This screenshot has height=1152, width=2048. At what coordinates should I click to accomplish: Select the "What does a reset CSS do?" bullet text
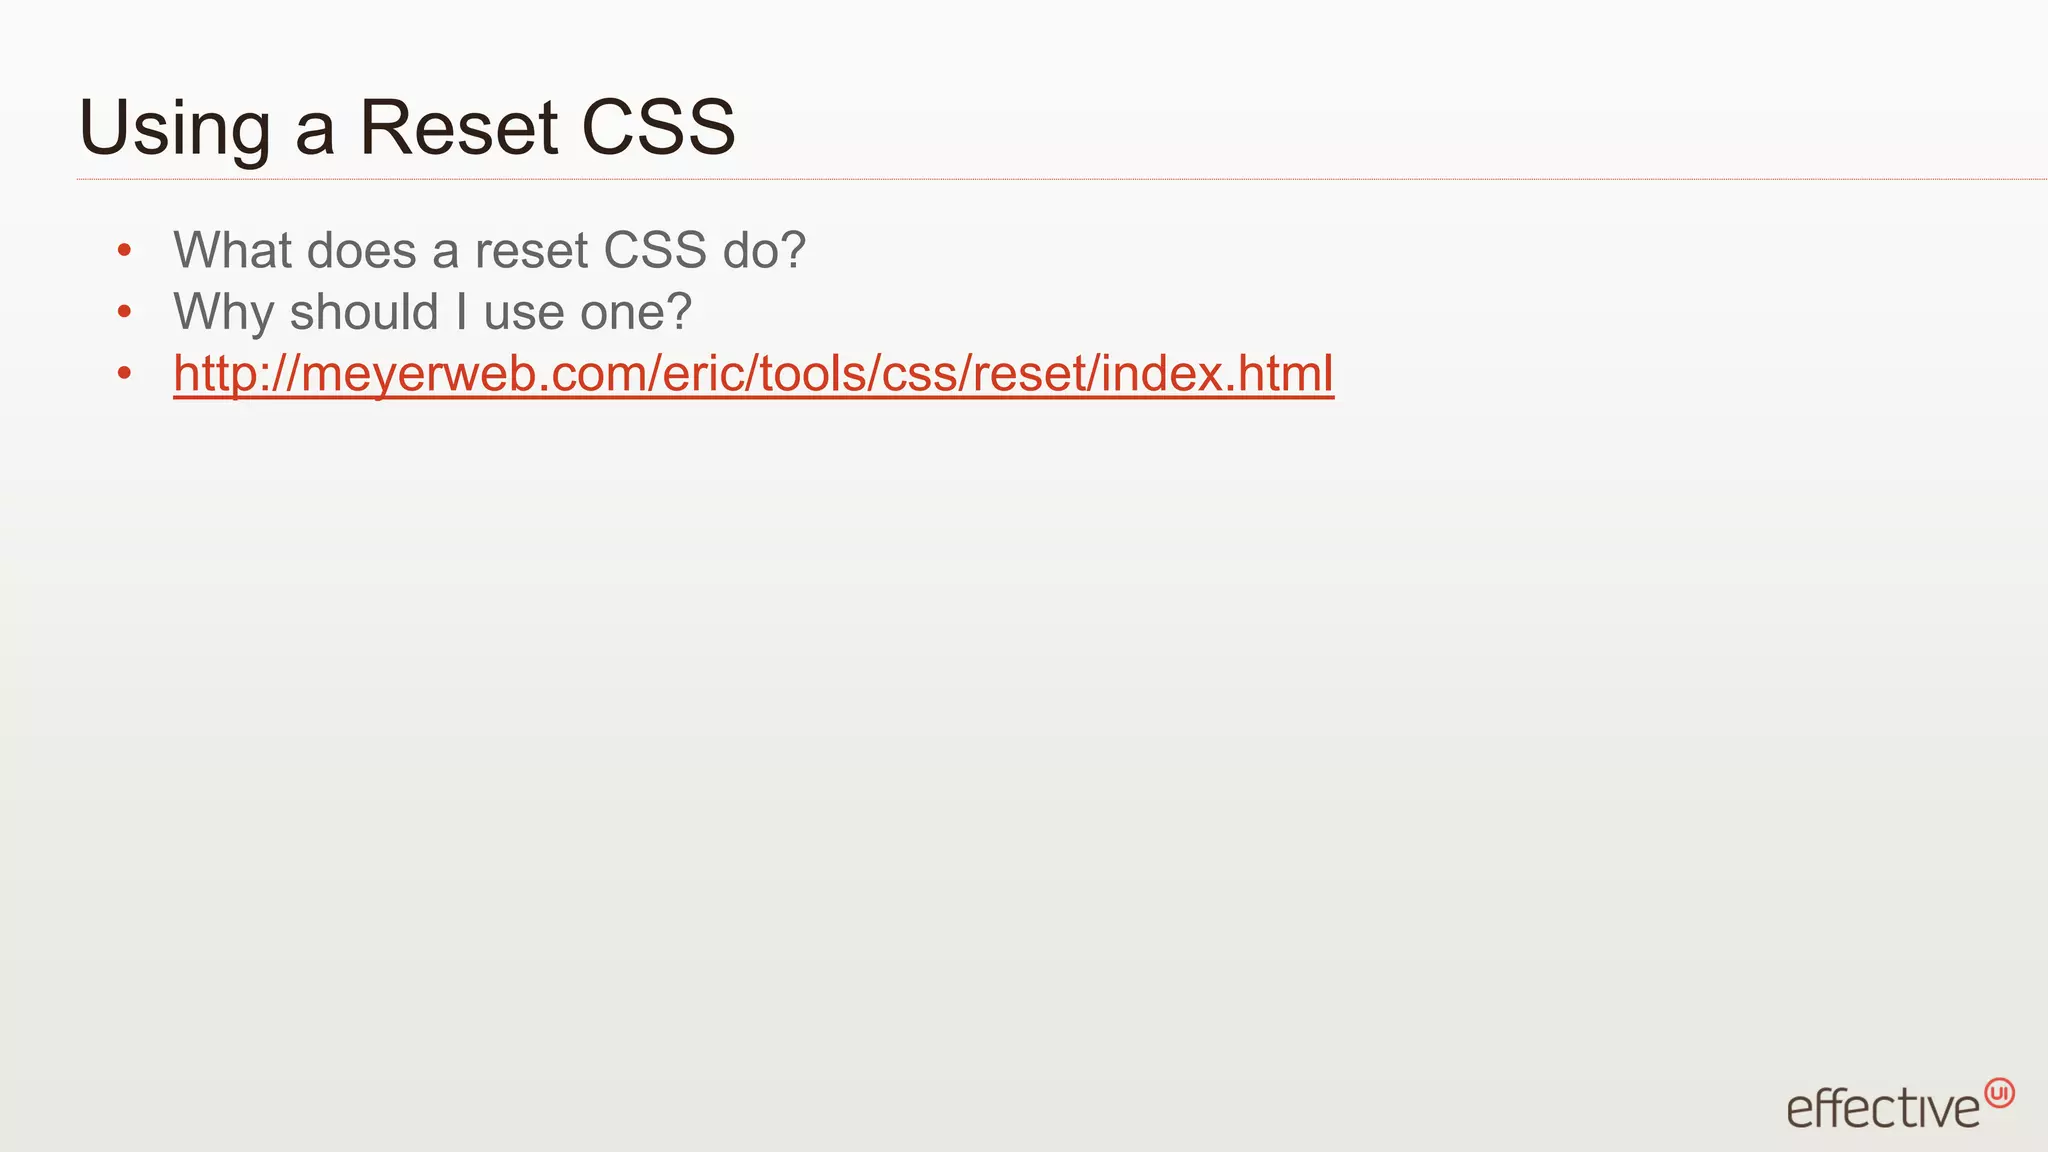click(489, 250)
